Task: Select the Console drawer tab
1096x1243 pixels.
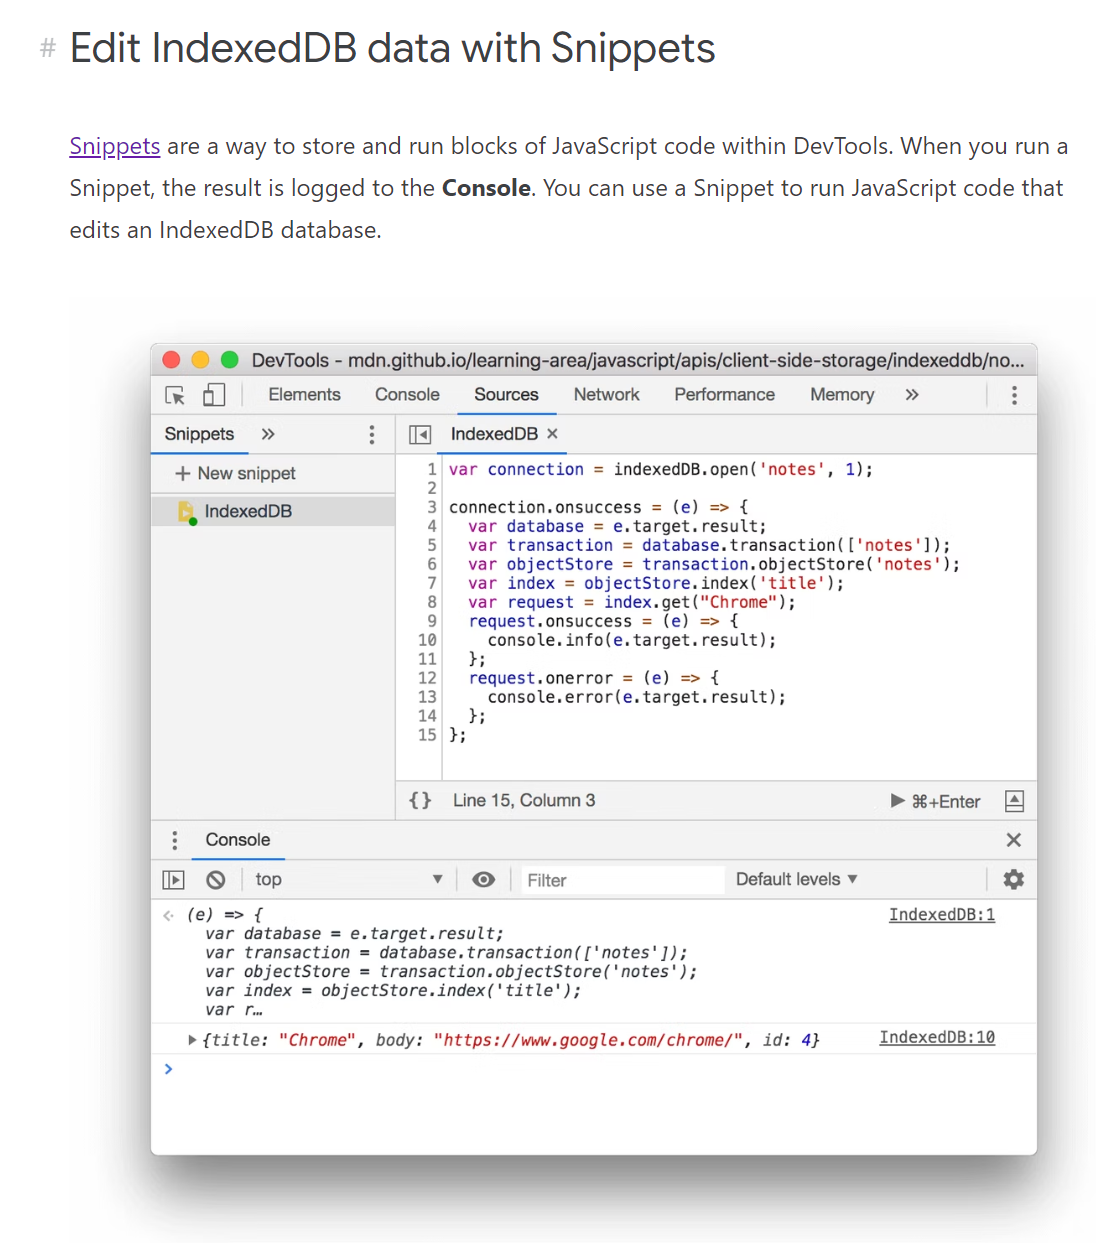Action: [238, 840]
